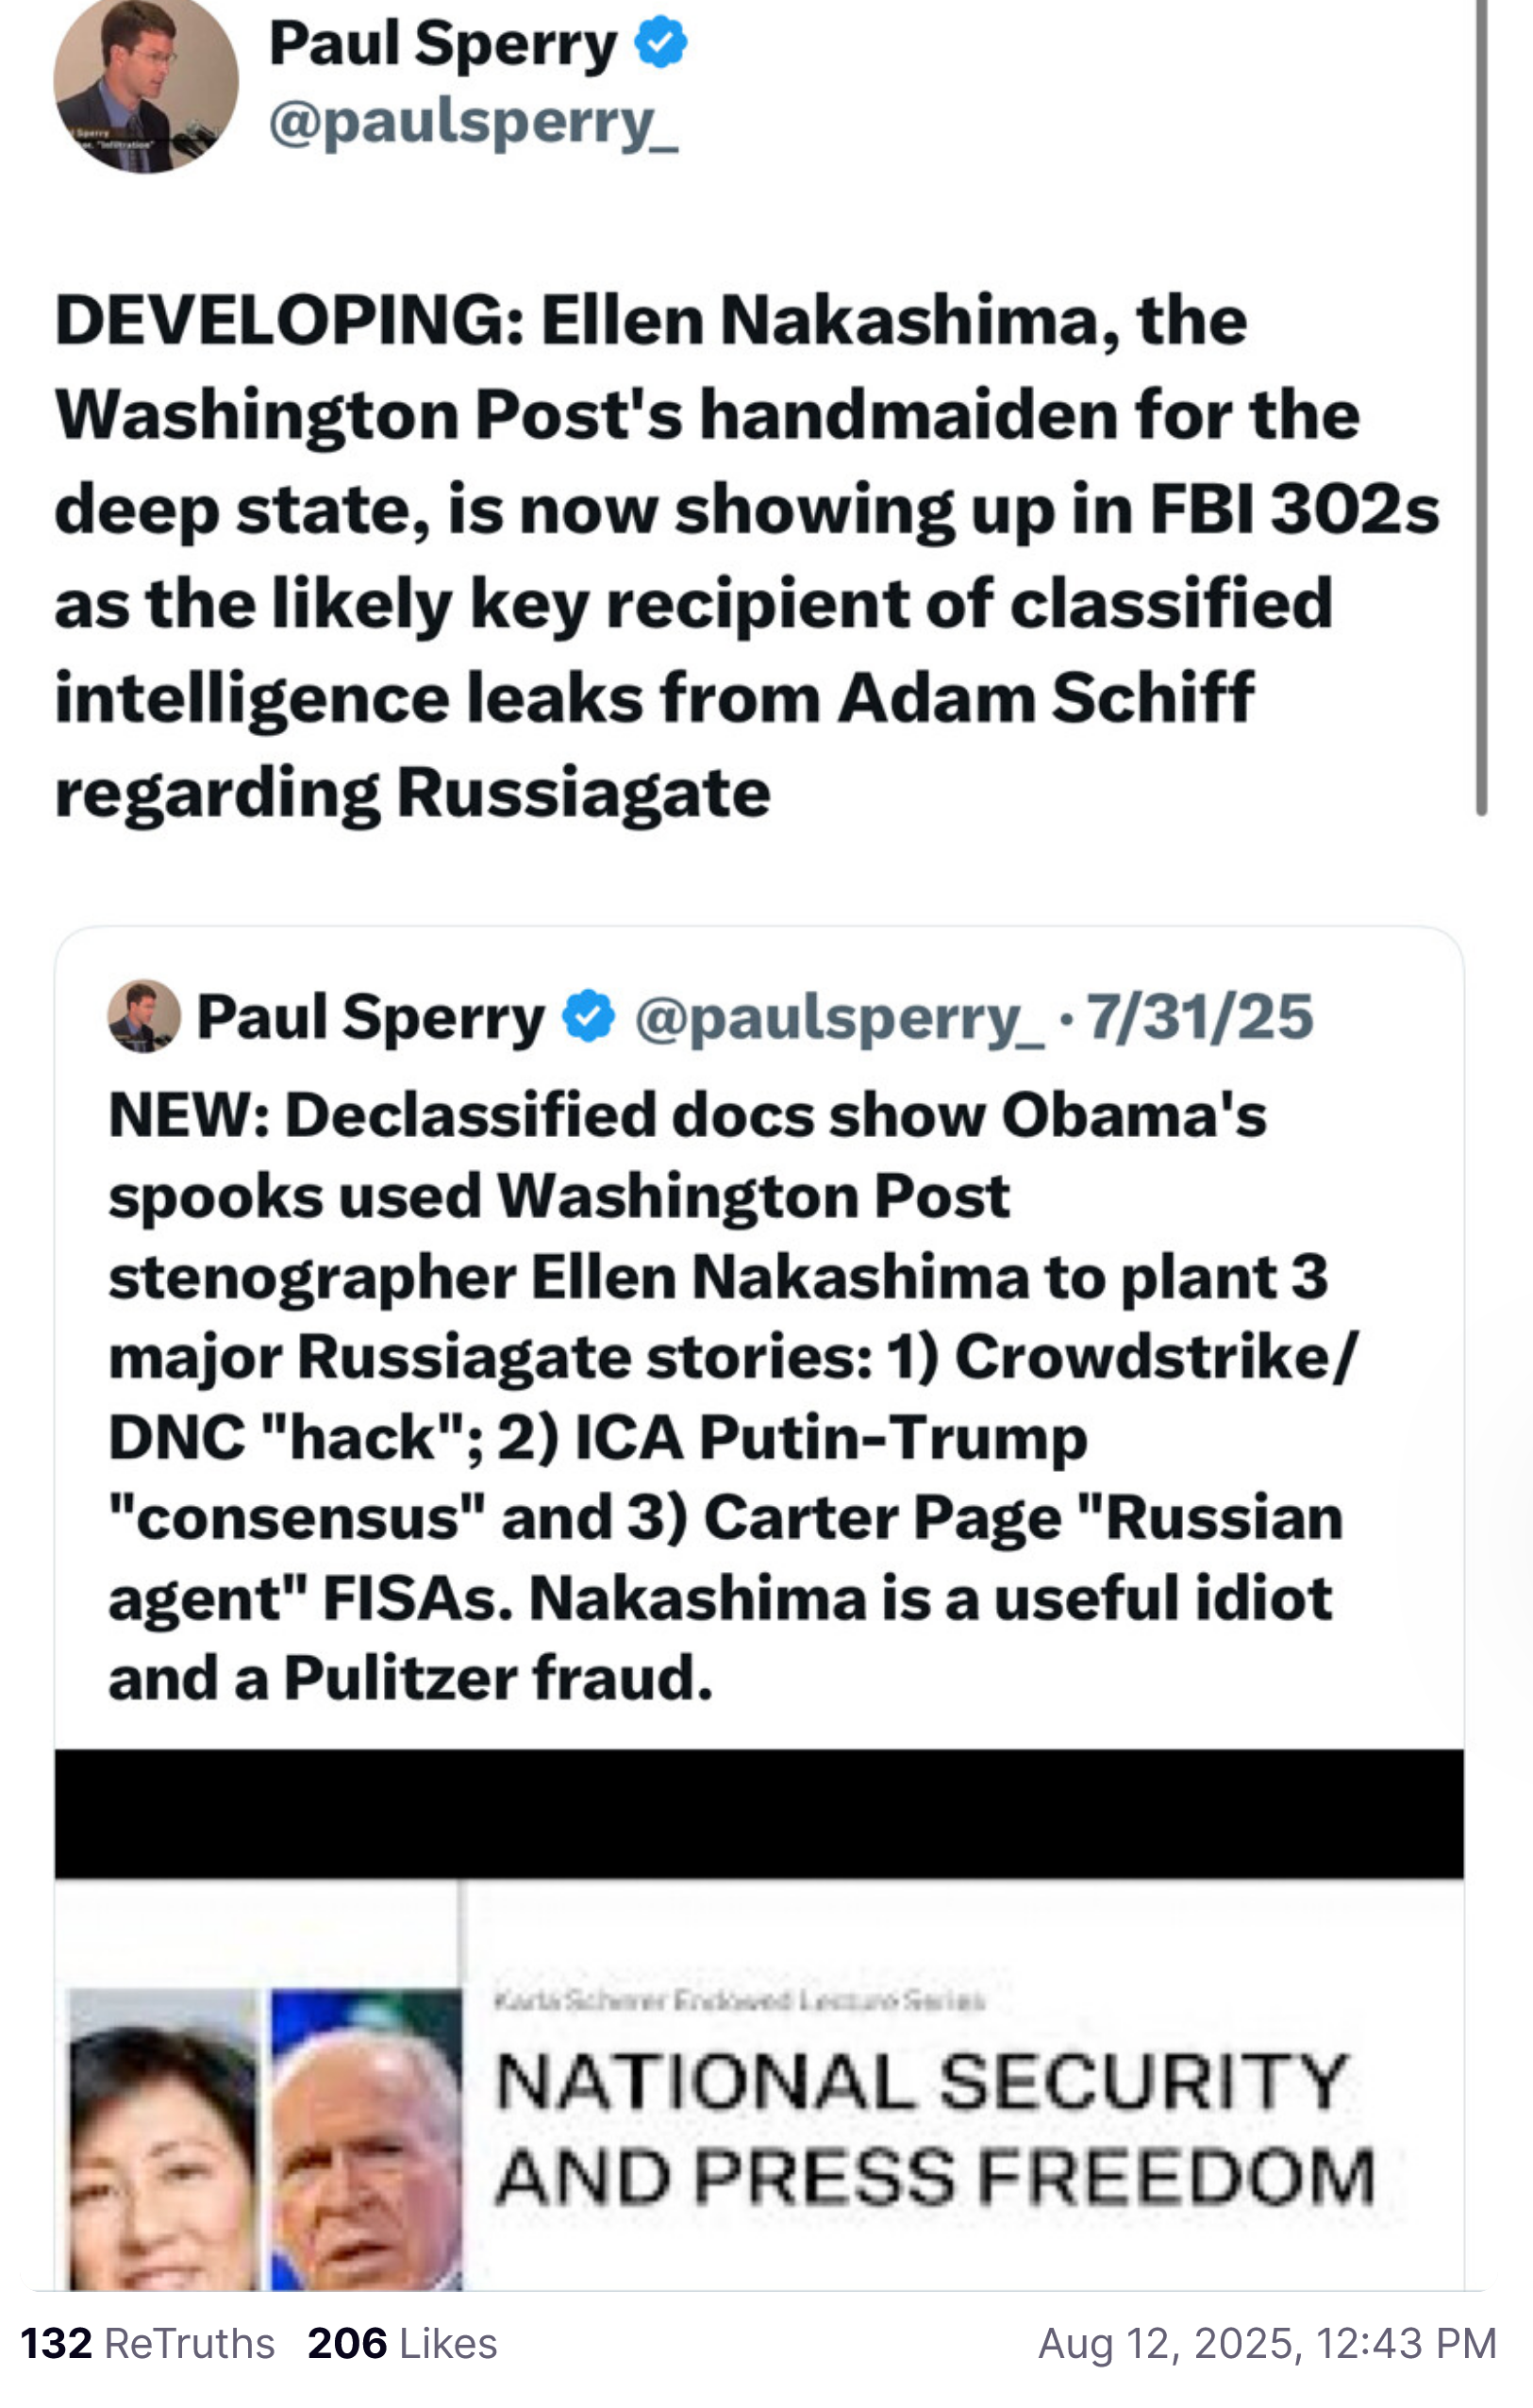Screen dimensions: 1533x2408
Task: Open the white-haired man's photo in the quoted image
Action: (366, 2140)
